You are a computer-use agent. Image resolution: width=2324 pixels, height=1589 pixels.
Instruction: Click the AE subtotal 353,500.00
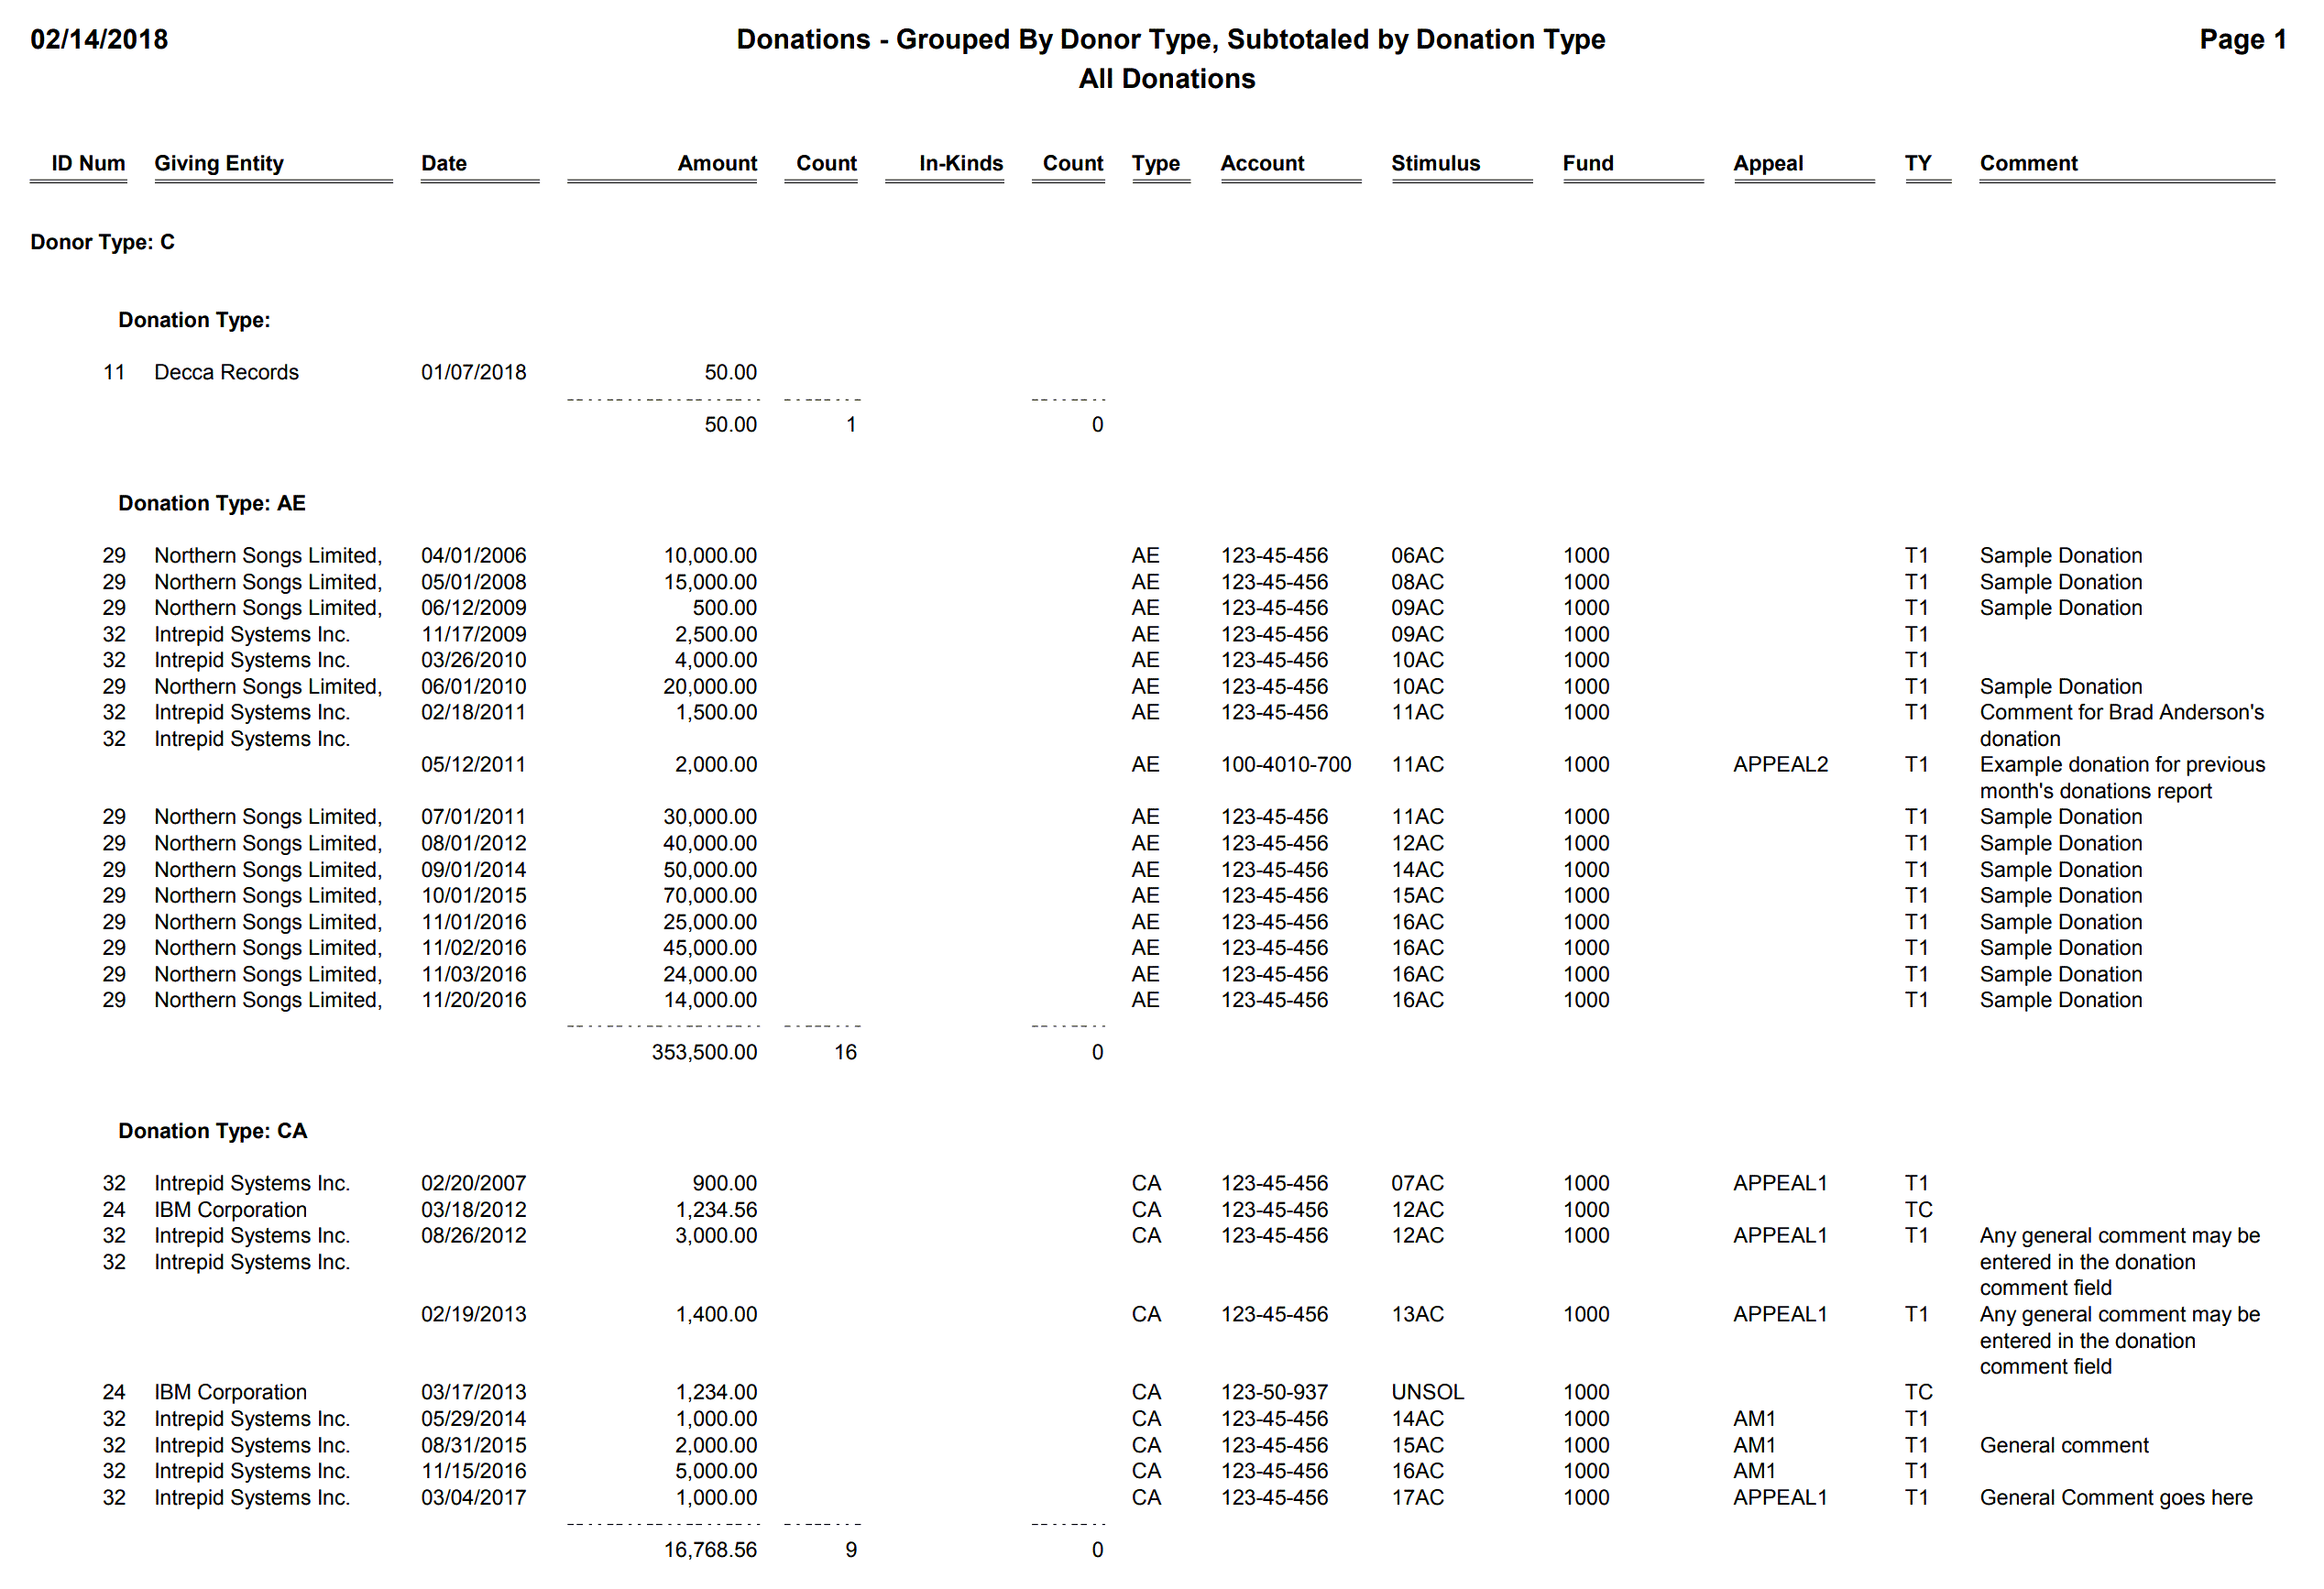pyautogui.click(x=704, y=1052)
